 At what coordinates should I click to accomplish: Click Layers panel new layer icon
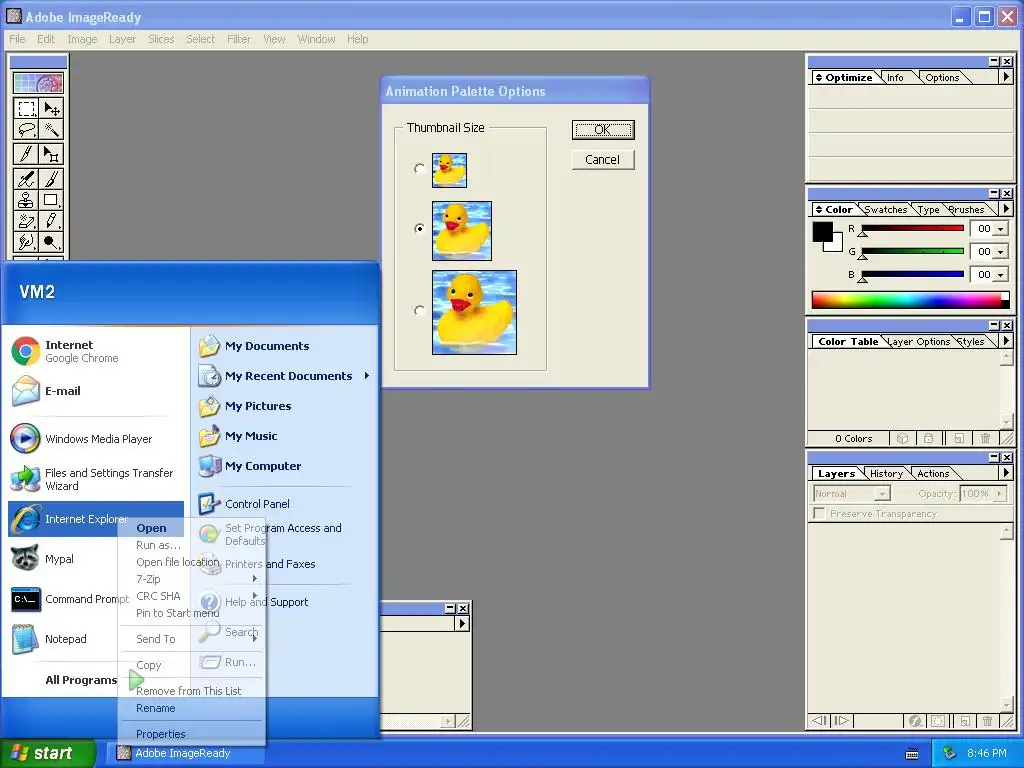coord(965,721)
